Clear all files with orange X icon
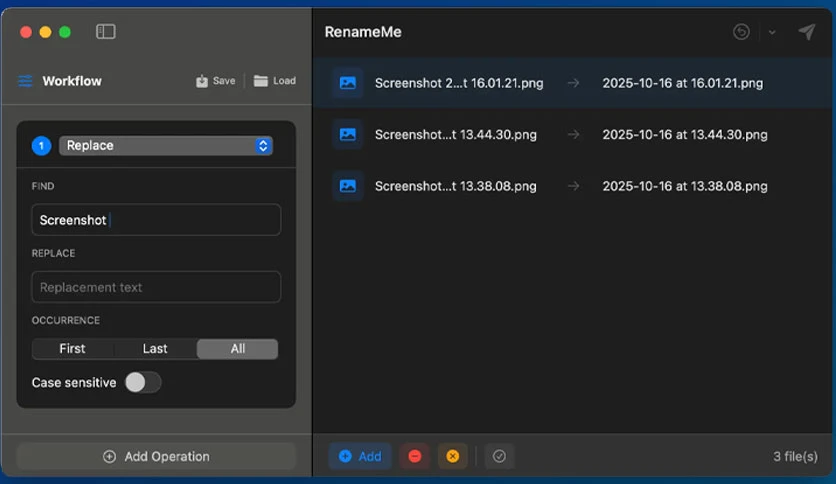Screen dimensions: 836x484 click(x=453, y=456)
